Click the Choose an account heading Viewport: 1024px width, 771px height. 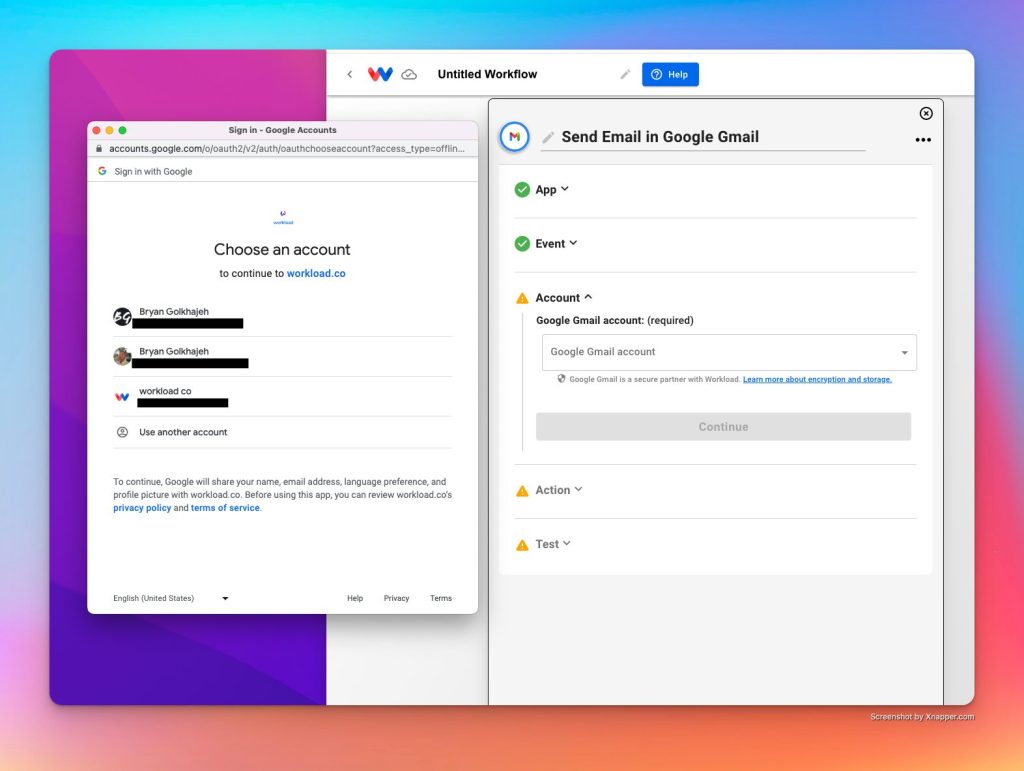282,249
